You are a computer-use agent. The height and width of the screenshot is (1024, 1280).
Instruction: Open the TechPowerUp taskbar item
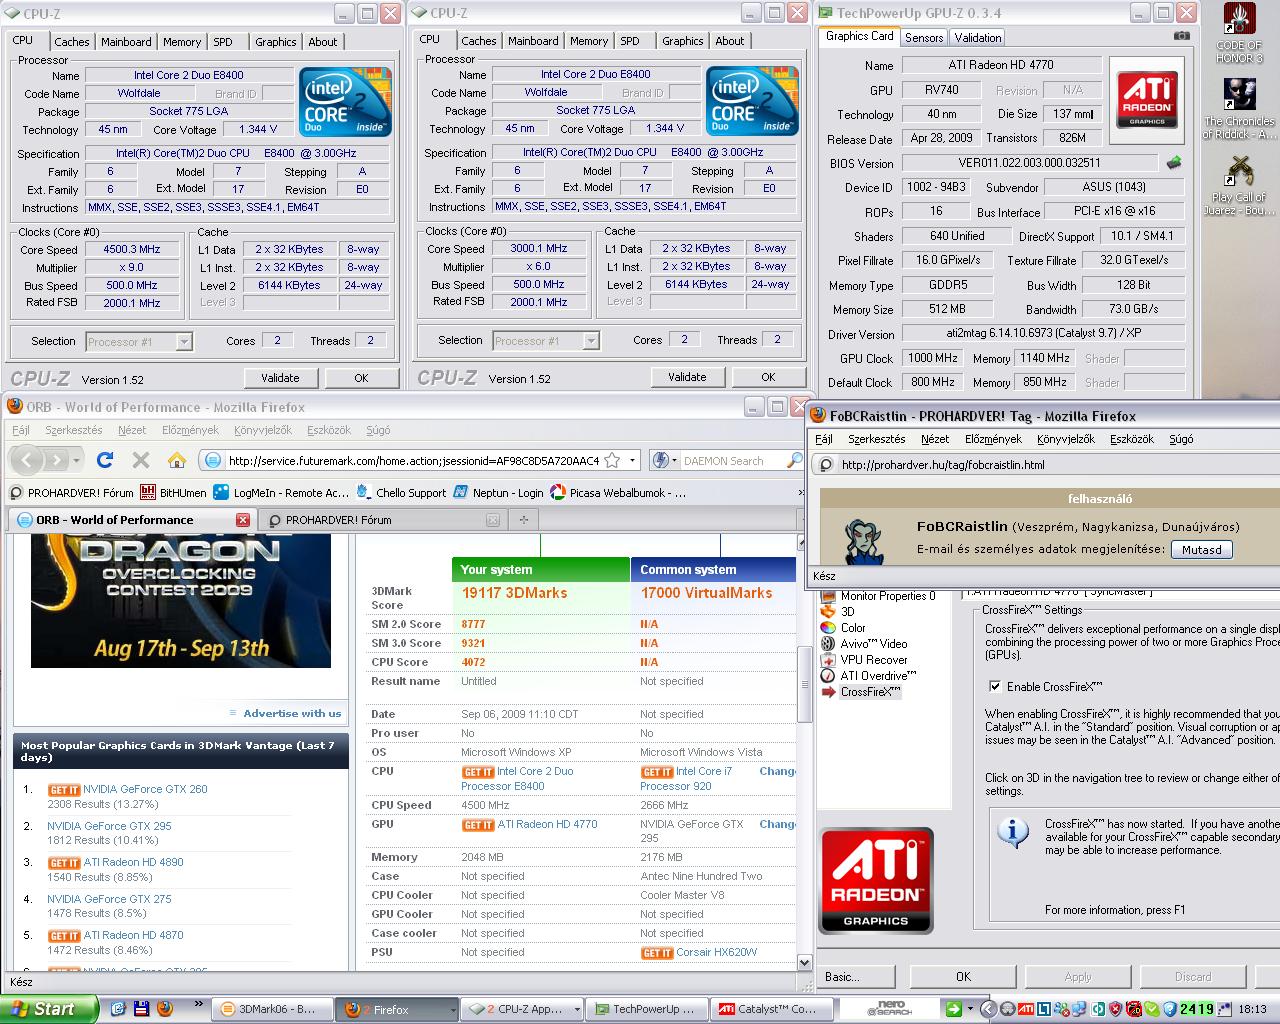click(x=647, y=1009)
